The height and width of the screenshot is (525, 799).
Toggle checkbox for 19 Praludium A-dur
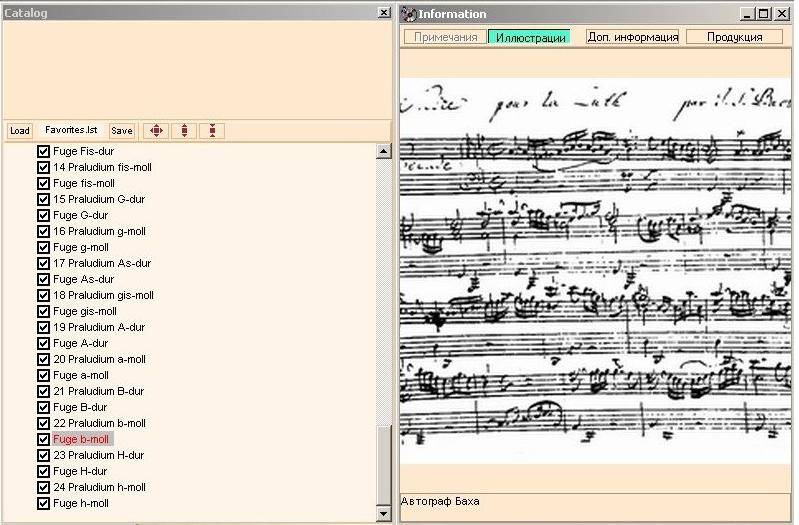click(x=43, y=327)
